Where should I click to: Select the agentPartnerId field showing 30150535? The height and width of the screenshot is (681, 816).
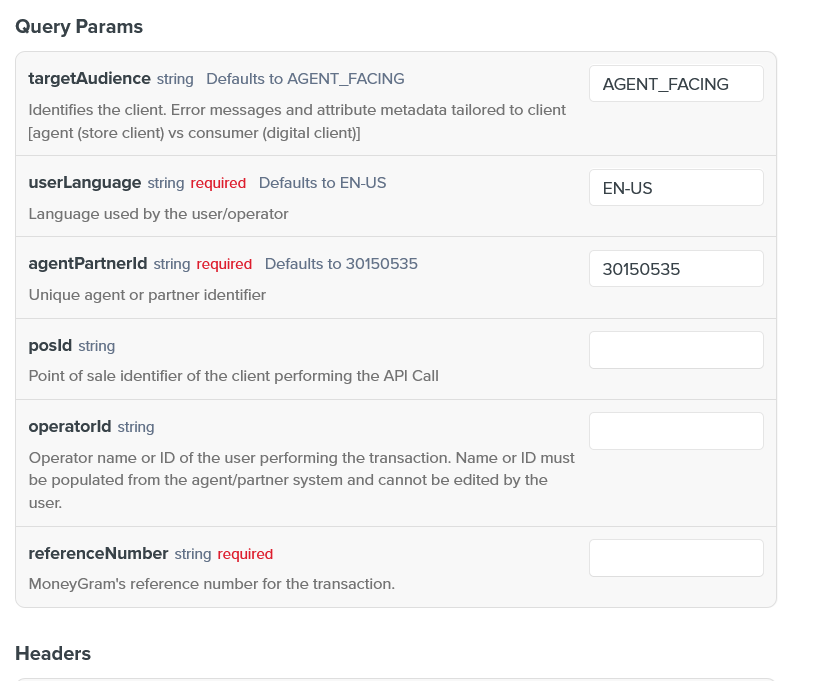(x=676, y=268)
